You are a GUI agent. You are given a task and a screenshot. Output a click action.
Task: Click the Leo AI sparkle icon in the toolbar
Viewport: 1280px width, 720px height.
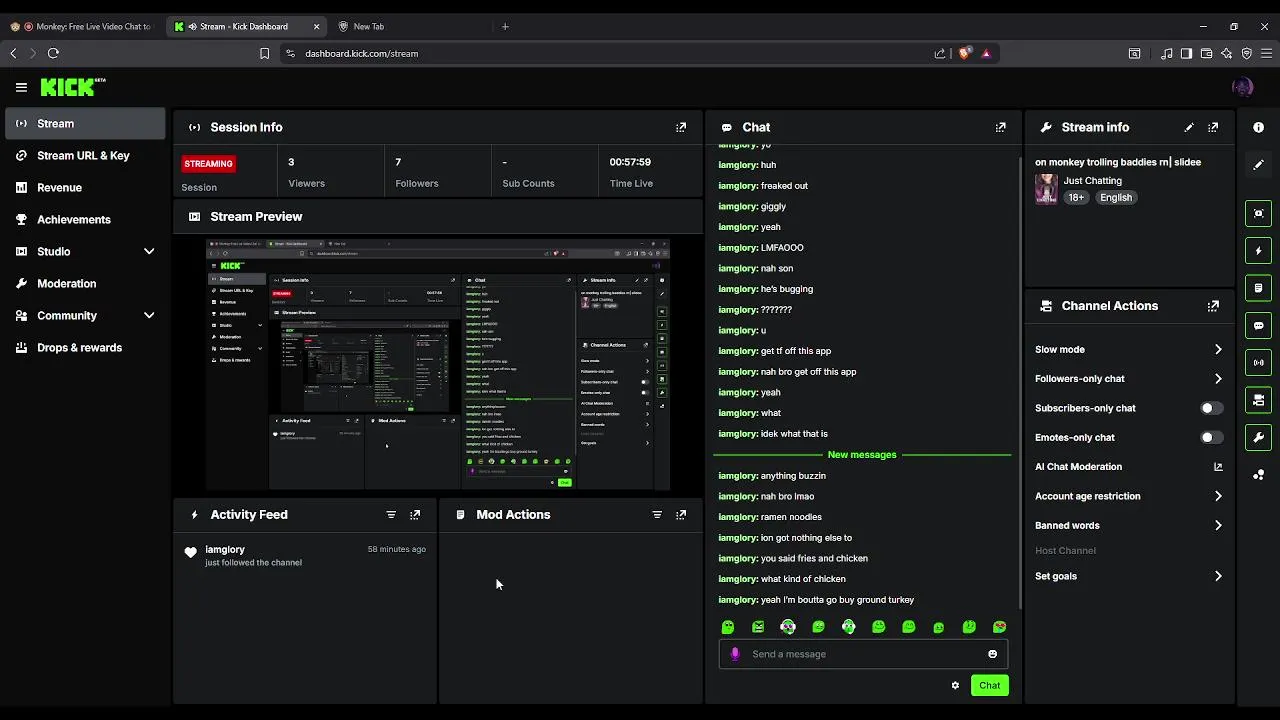1227,53
